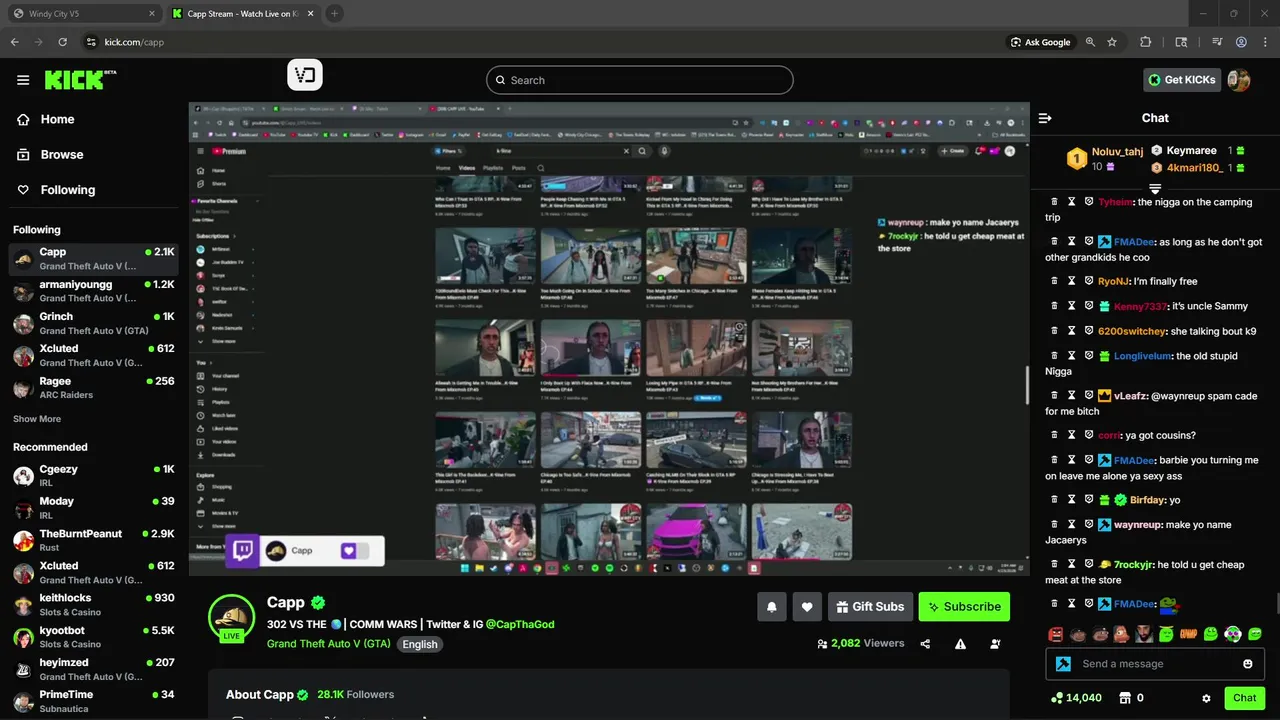Collapse the chat panel arrow icon
Image resolution: width=1280 pixels, height=720 pixels.
(1045, 118)
